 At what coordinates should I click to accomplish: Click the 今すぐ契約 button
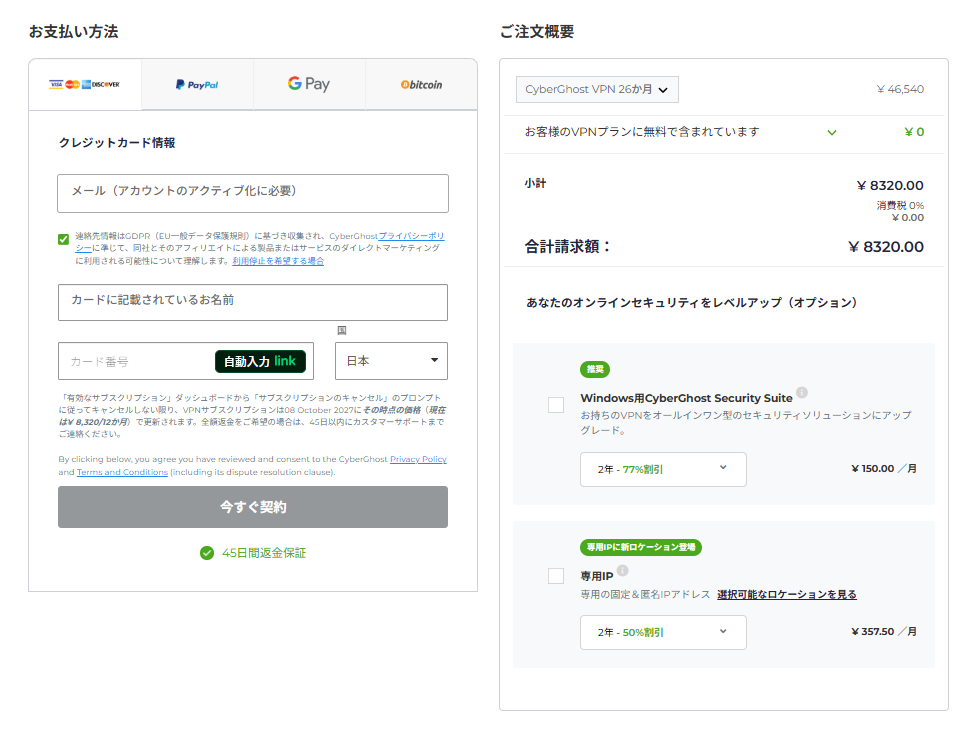pyautogui.click(x=253, y=507)
